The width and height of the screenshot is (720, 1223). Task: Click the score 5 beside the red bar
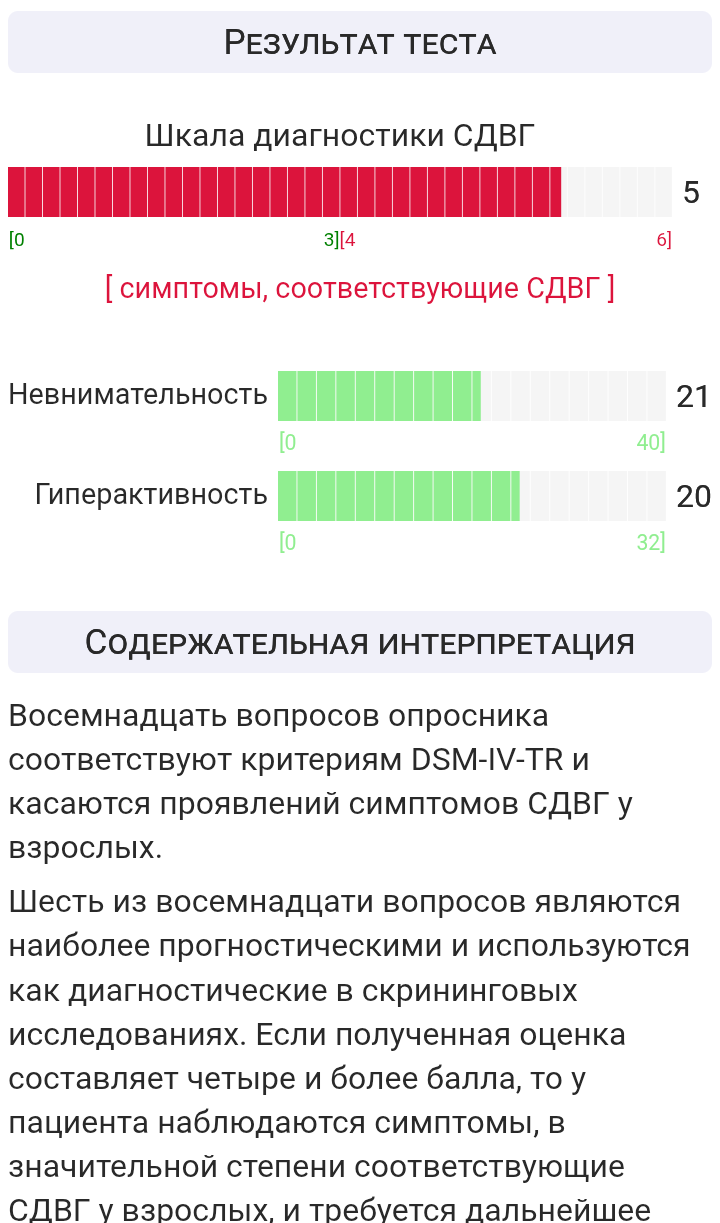(691, 192)
